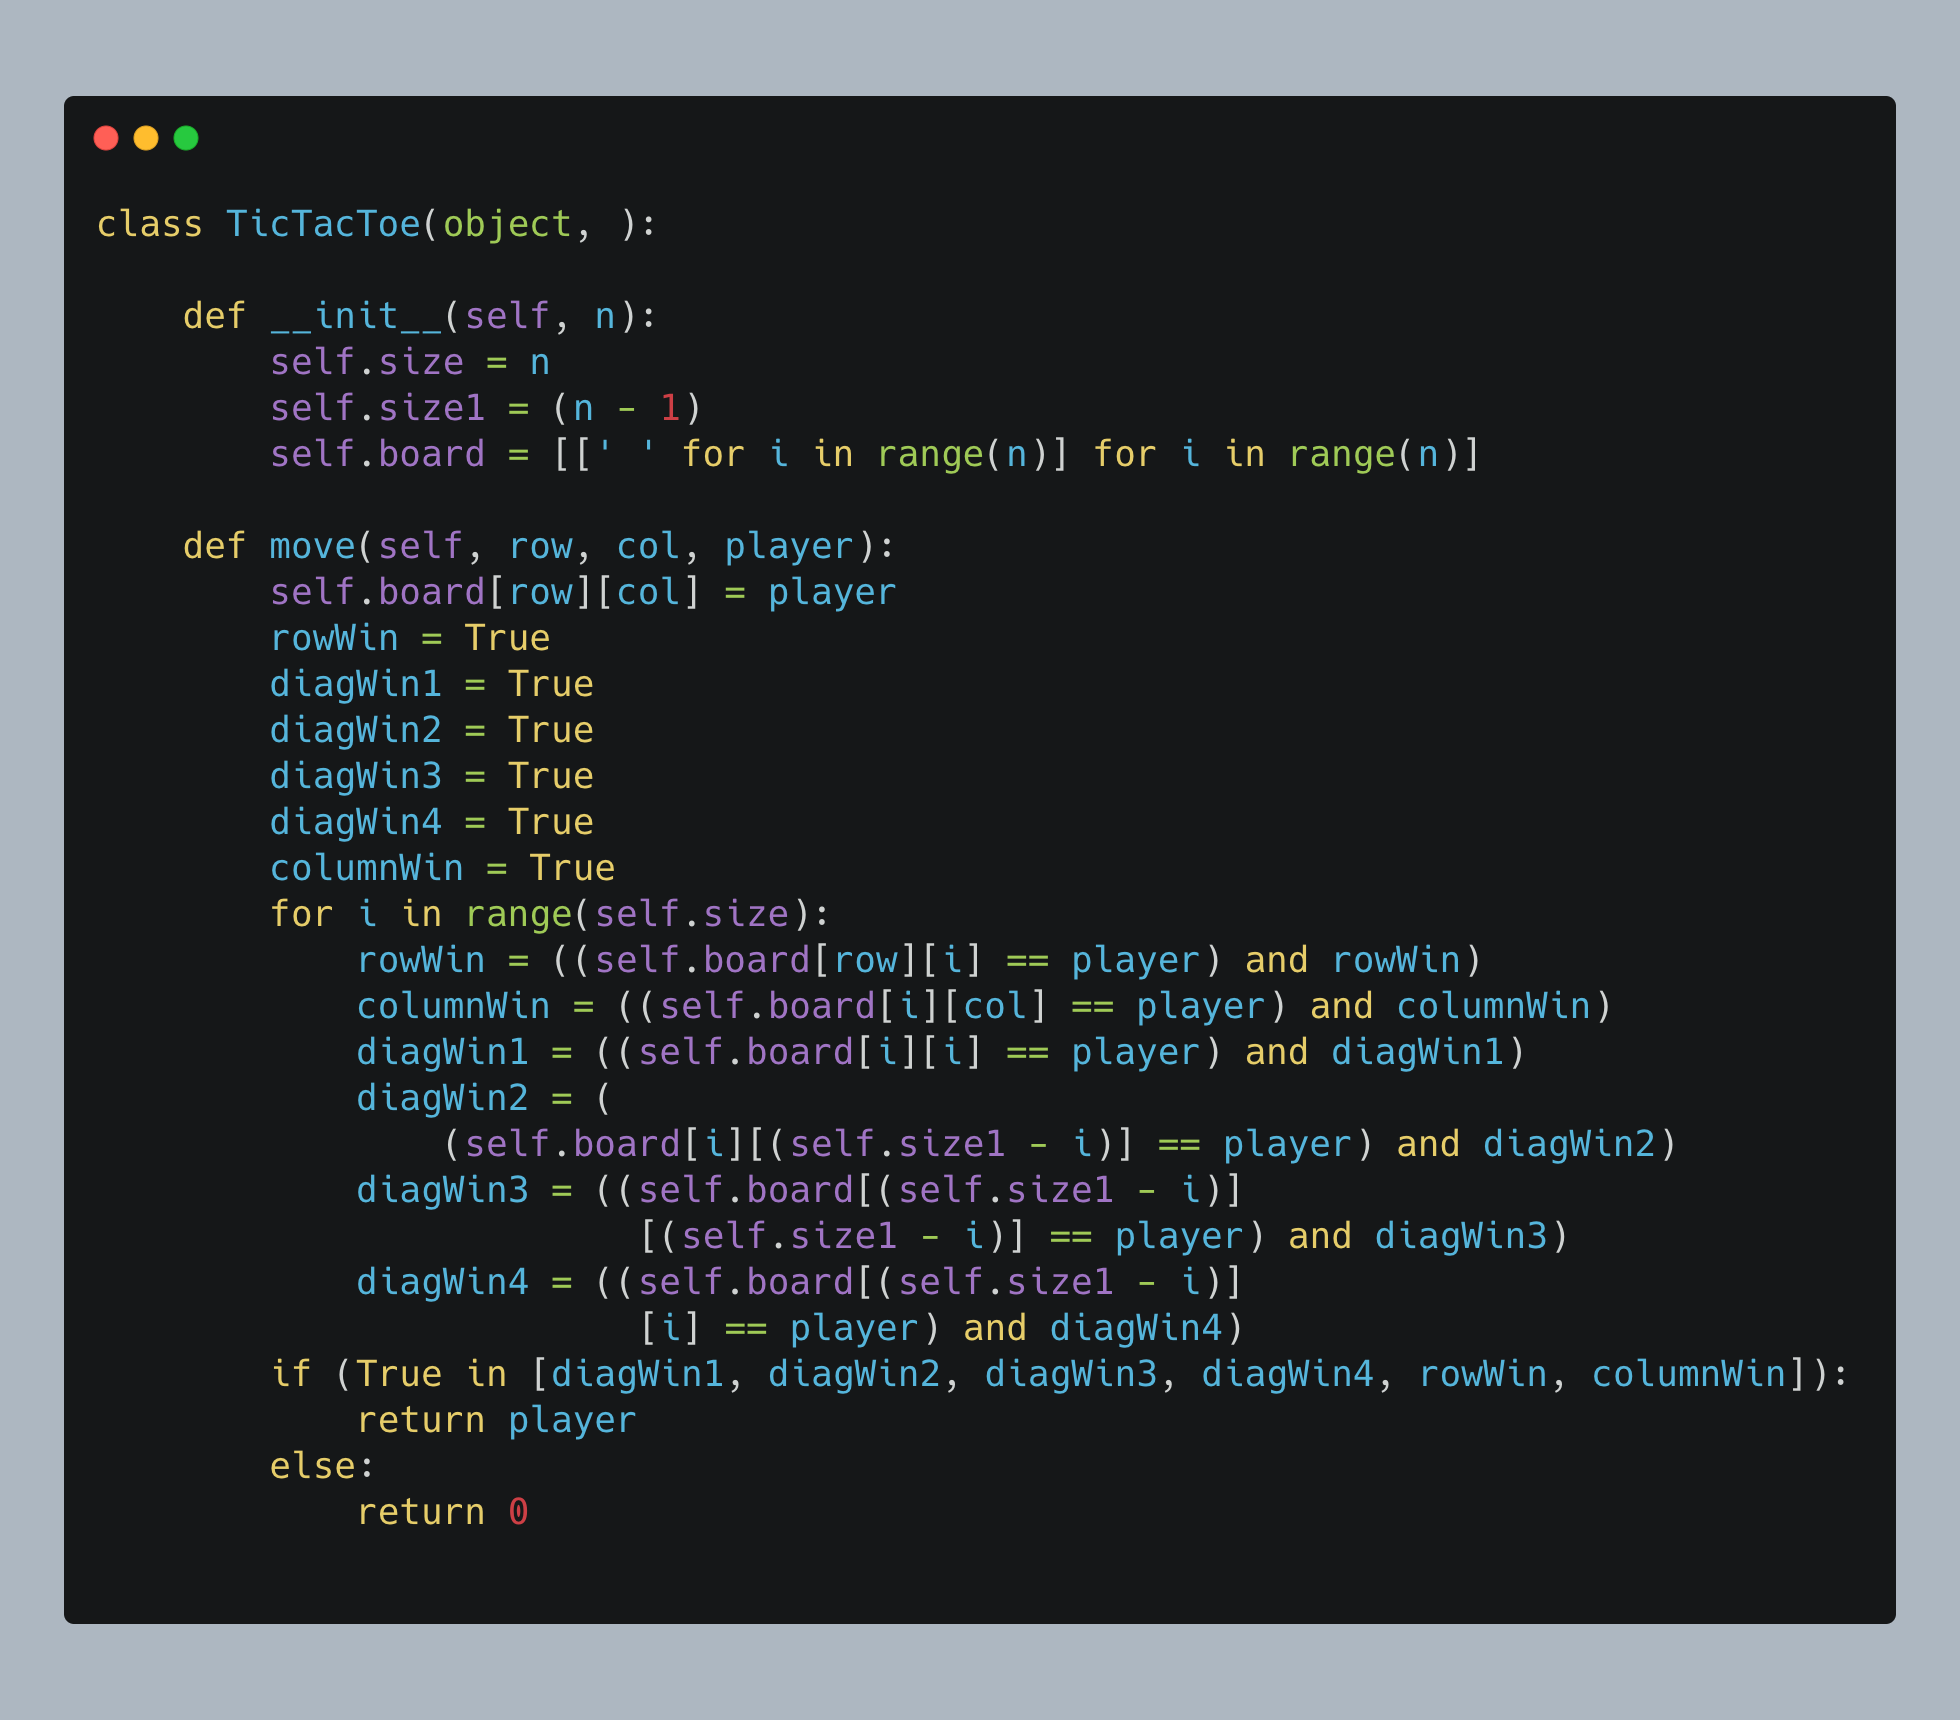Click the diagWin4 = True assignment
The width and height of the screenshot is (1960, 1720).
tap(431, 822)
